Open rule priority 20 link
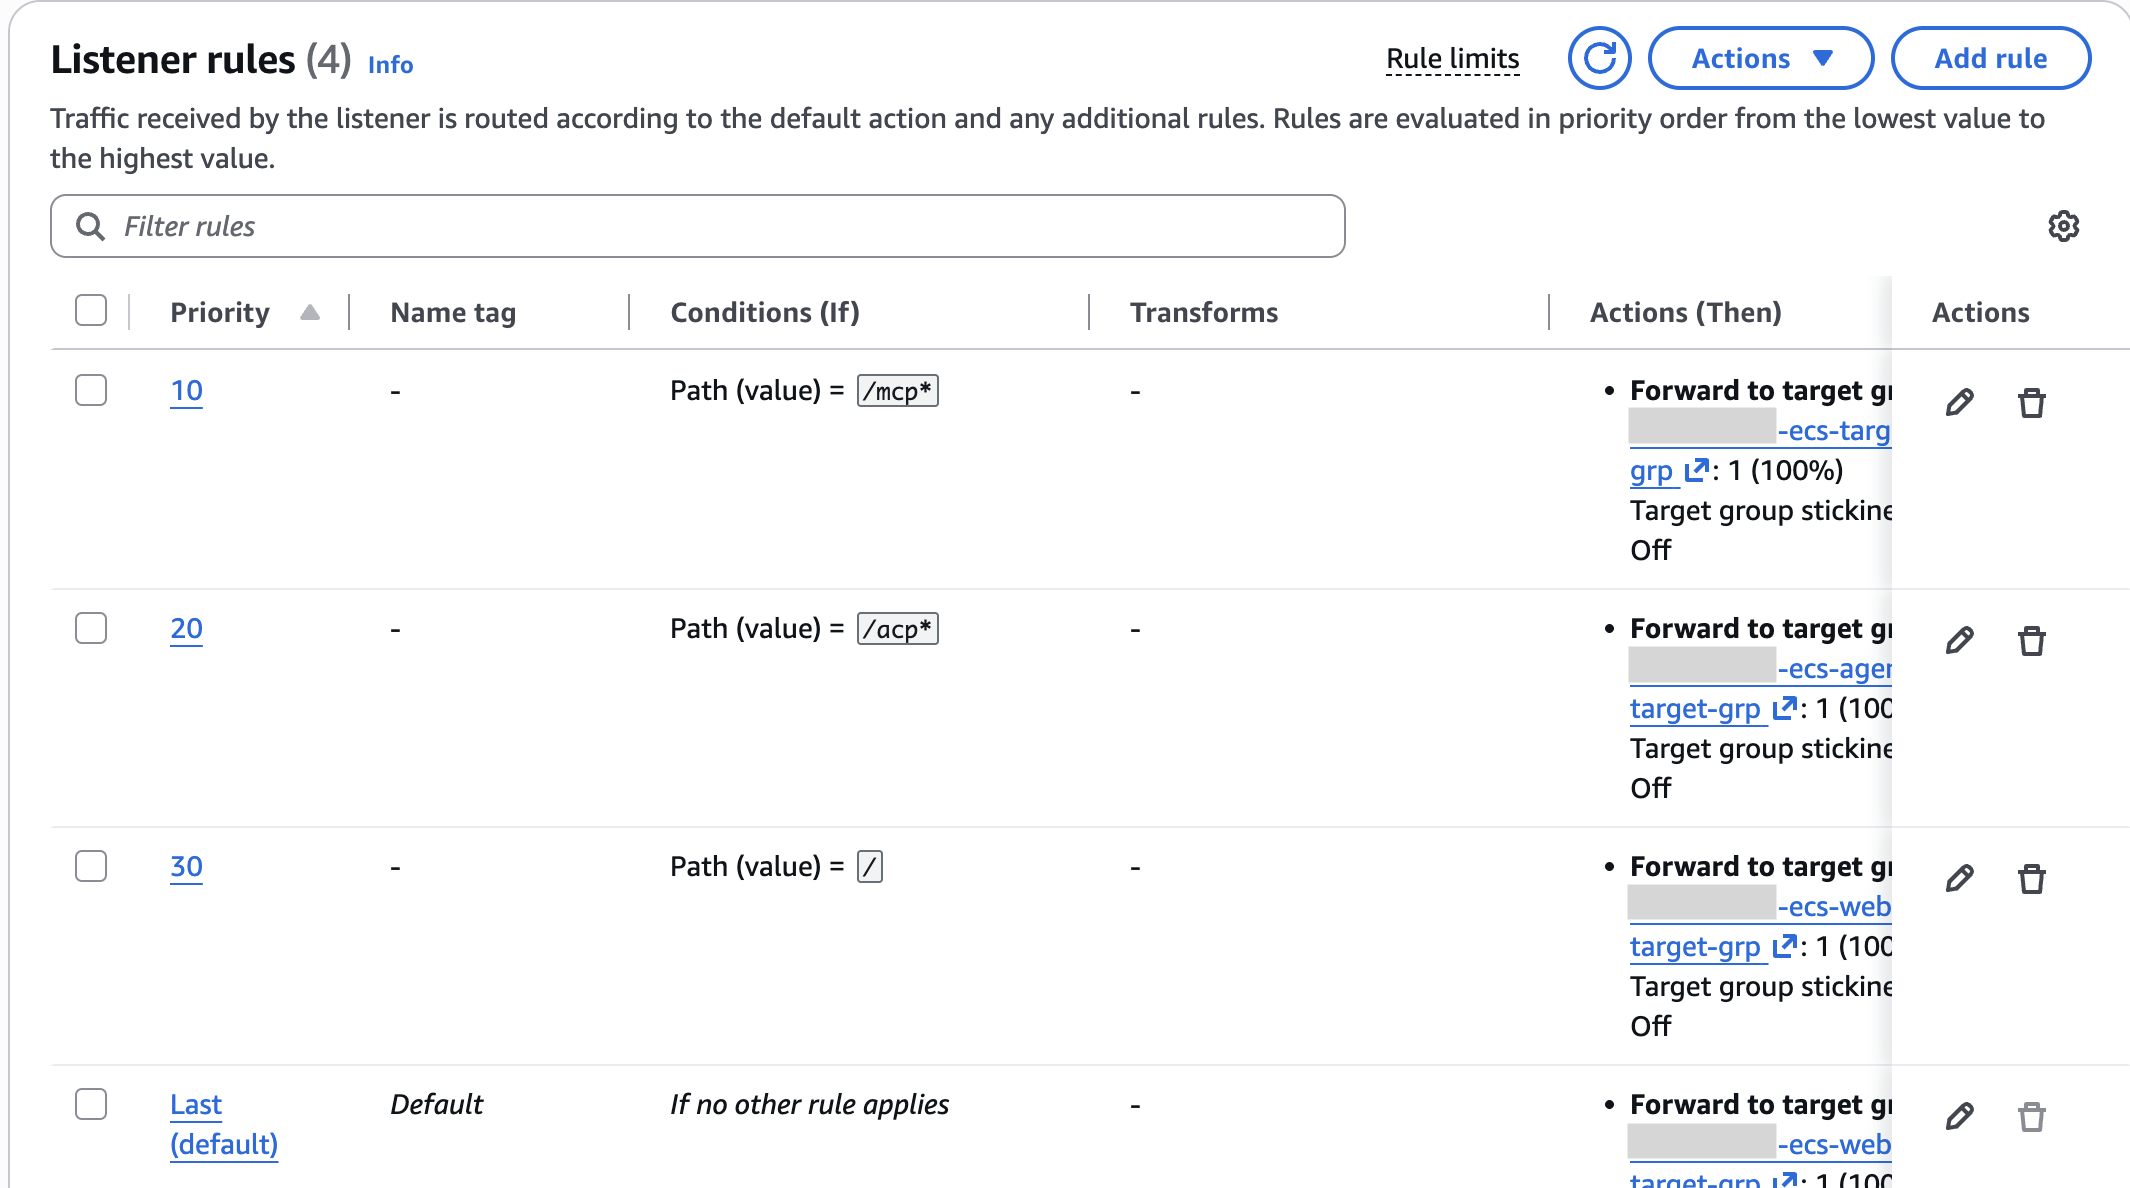Image resolution: width=2130 pixels, height=1188 pixels. coord(186,628)
